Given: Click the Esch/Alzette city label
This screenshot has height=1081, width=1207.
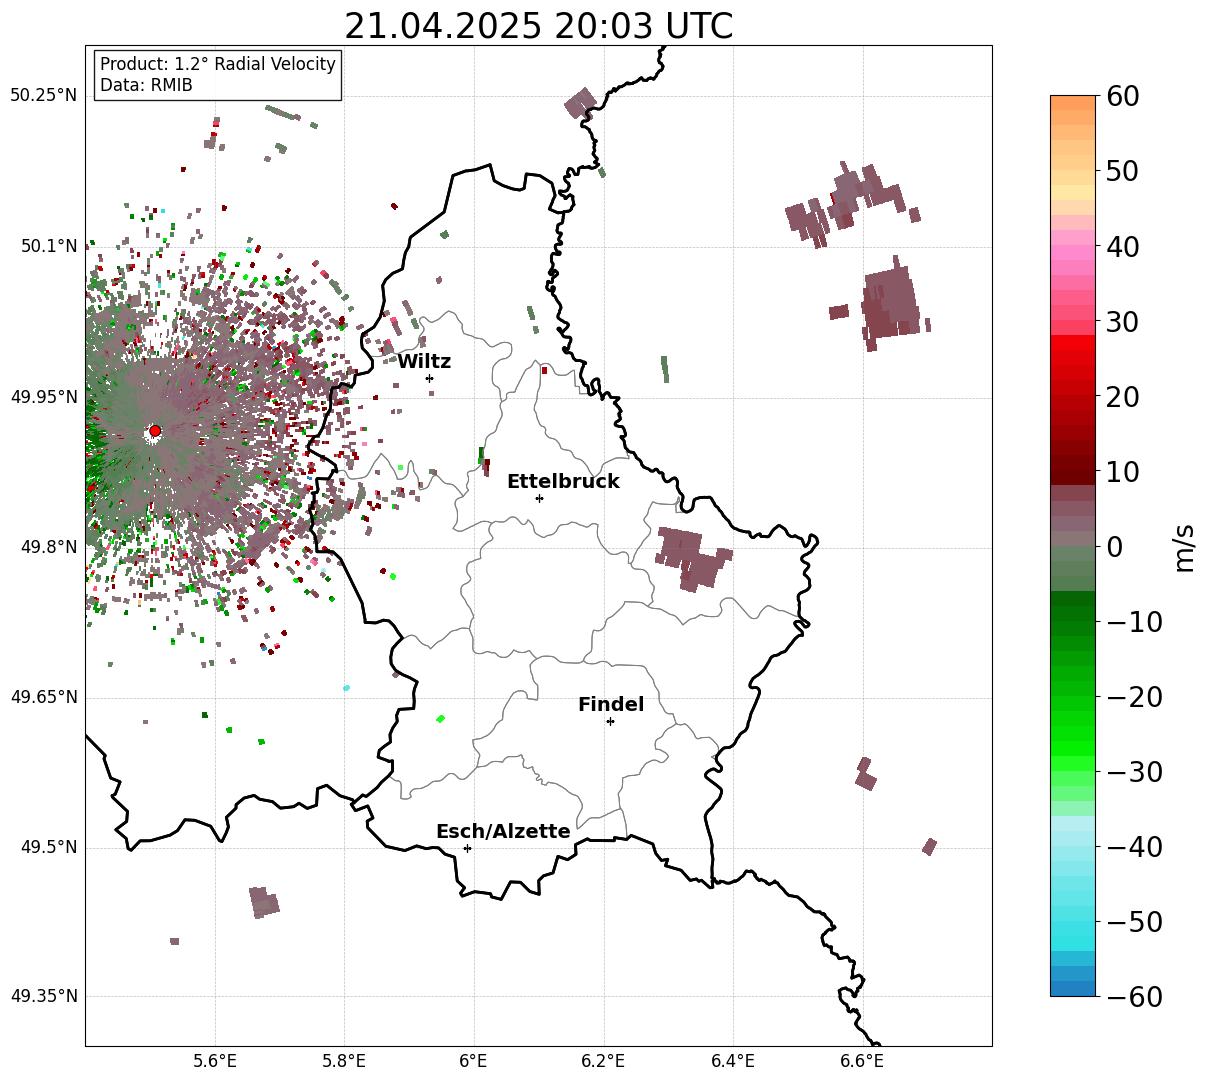Looking at the screenshot, I should pos(503,832).
